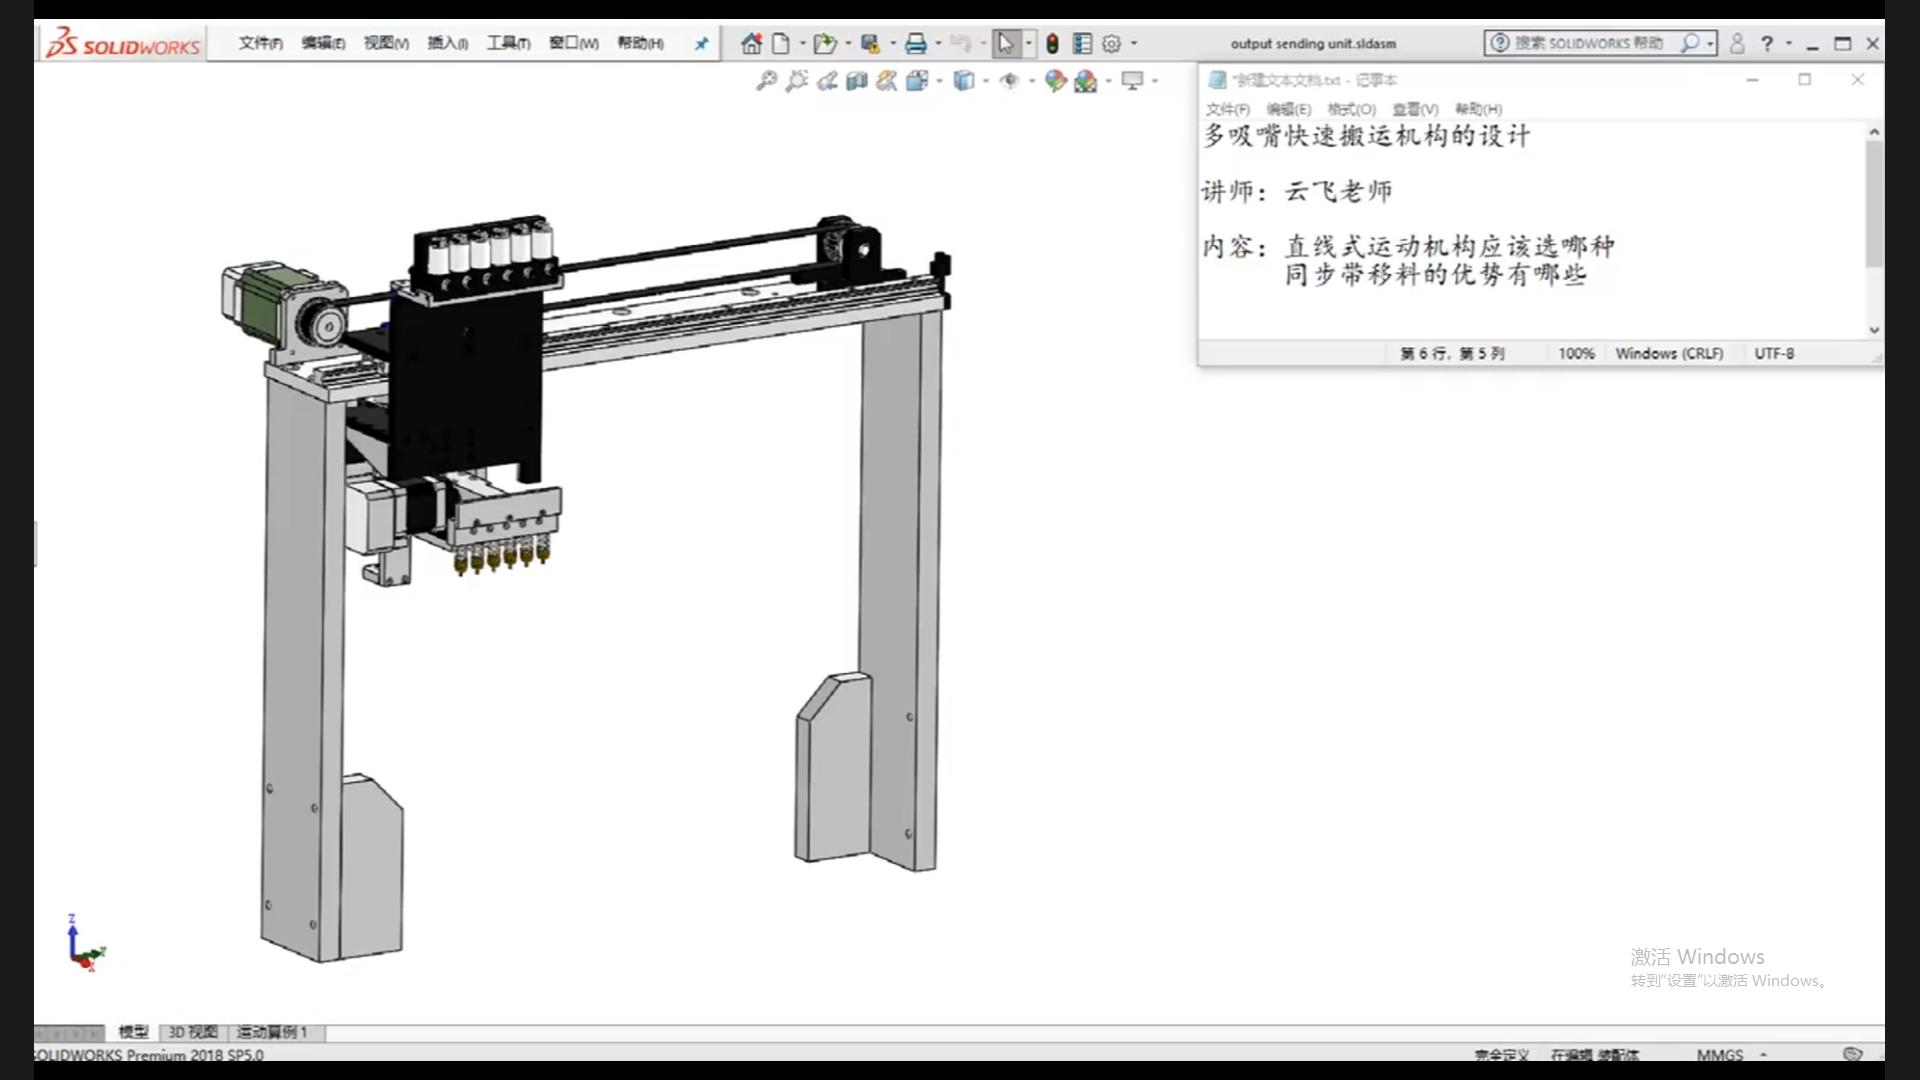The width and height of the screenshot is (1920, 1080).
Task: Click the status bar icon at far right
Action: tap(1852, 1054)
